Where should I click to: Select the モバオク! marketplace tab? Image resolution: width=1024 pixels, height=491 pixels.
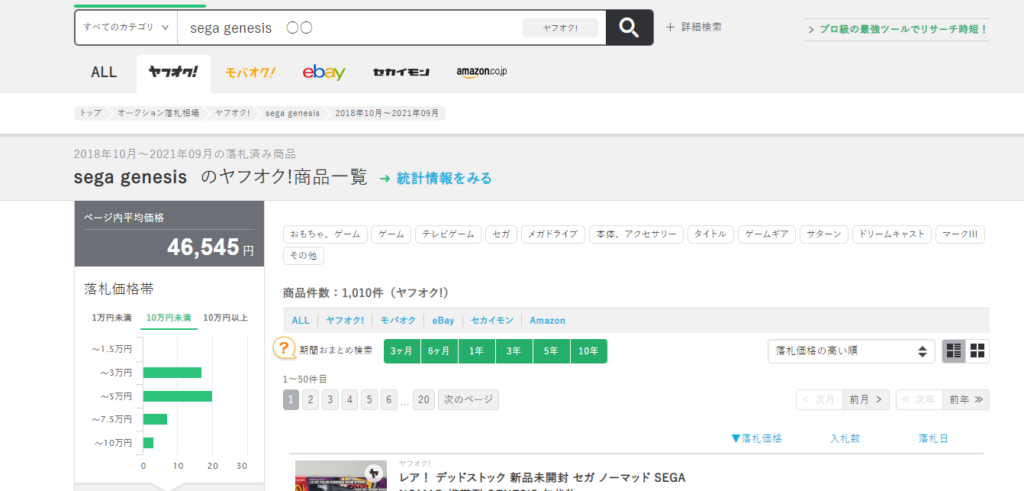[x=250, y=72]
